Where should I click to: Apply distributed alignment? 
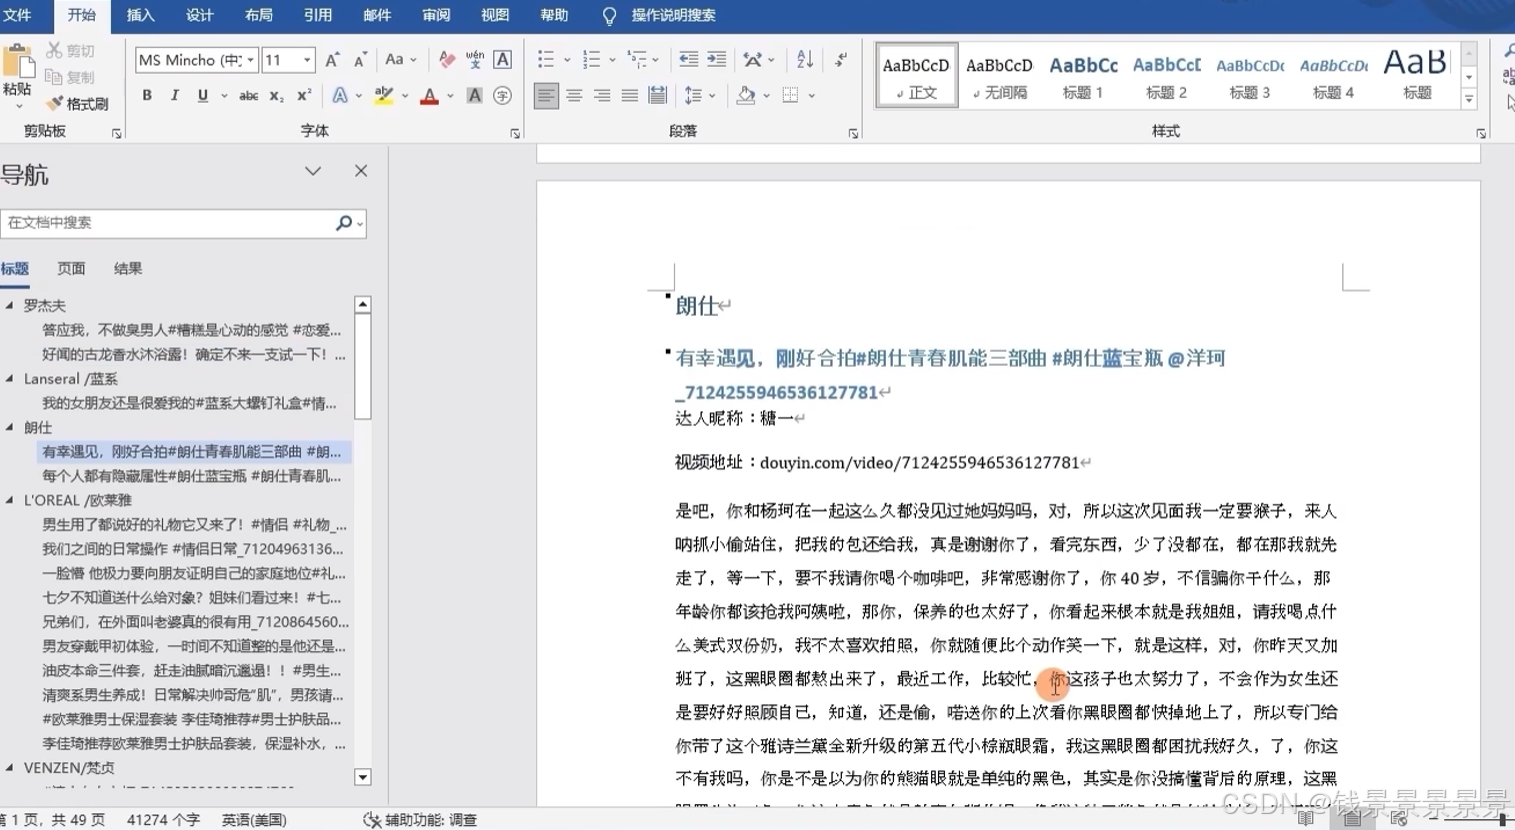657,96
